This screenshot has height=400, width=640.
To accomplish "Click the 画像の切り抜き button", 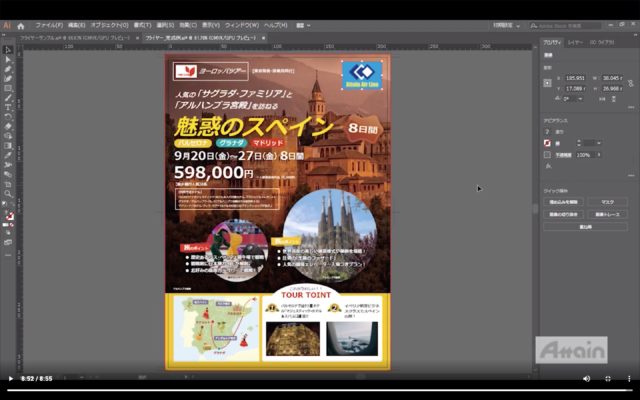I will pyautogui.click(x=563, y=214).
